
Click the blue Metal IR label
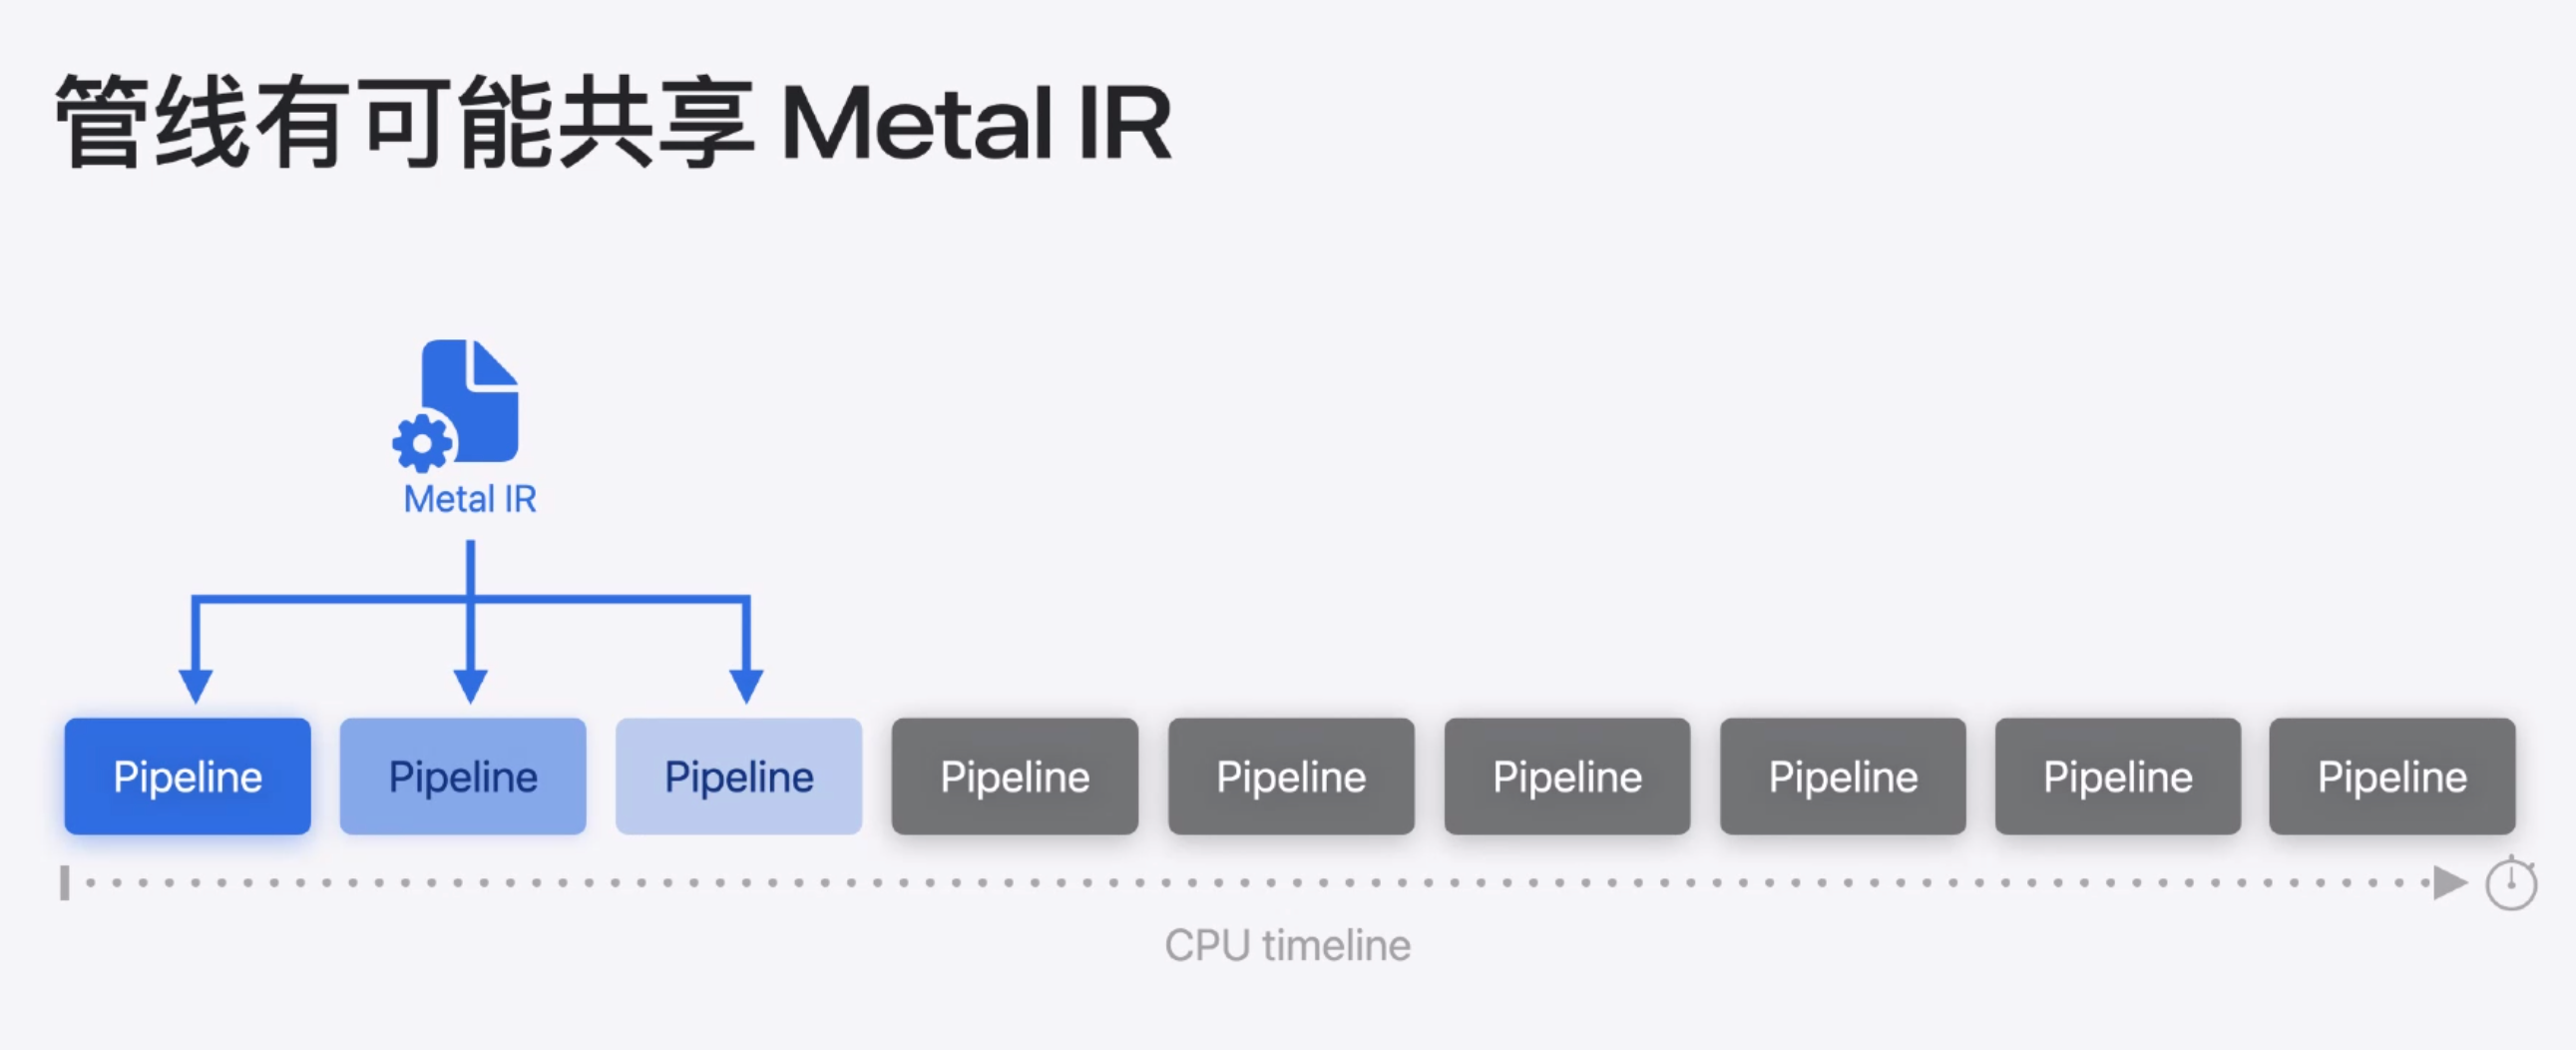tap(470, 499)
